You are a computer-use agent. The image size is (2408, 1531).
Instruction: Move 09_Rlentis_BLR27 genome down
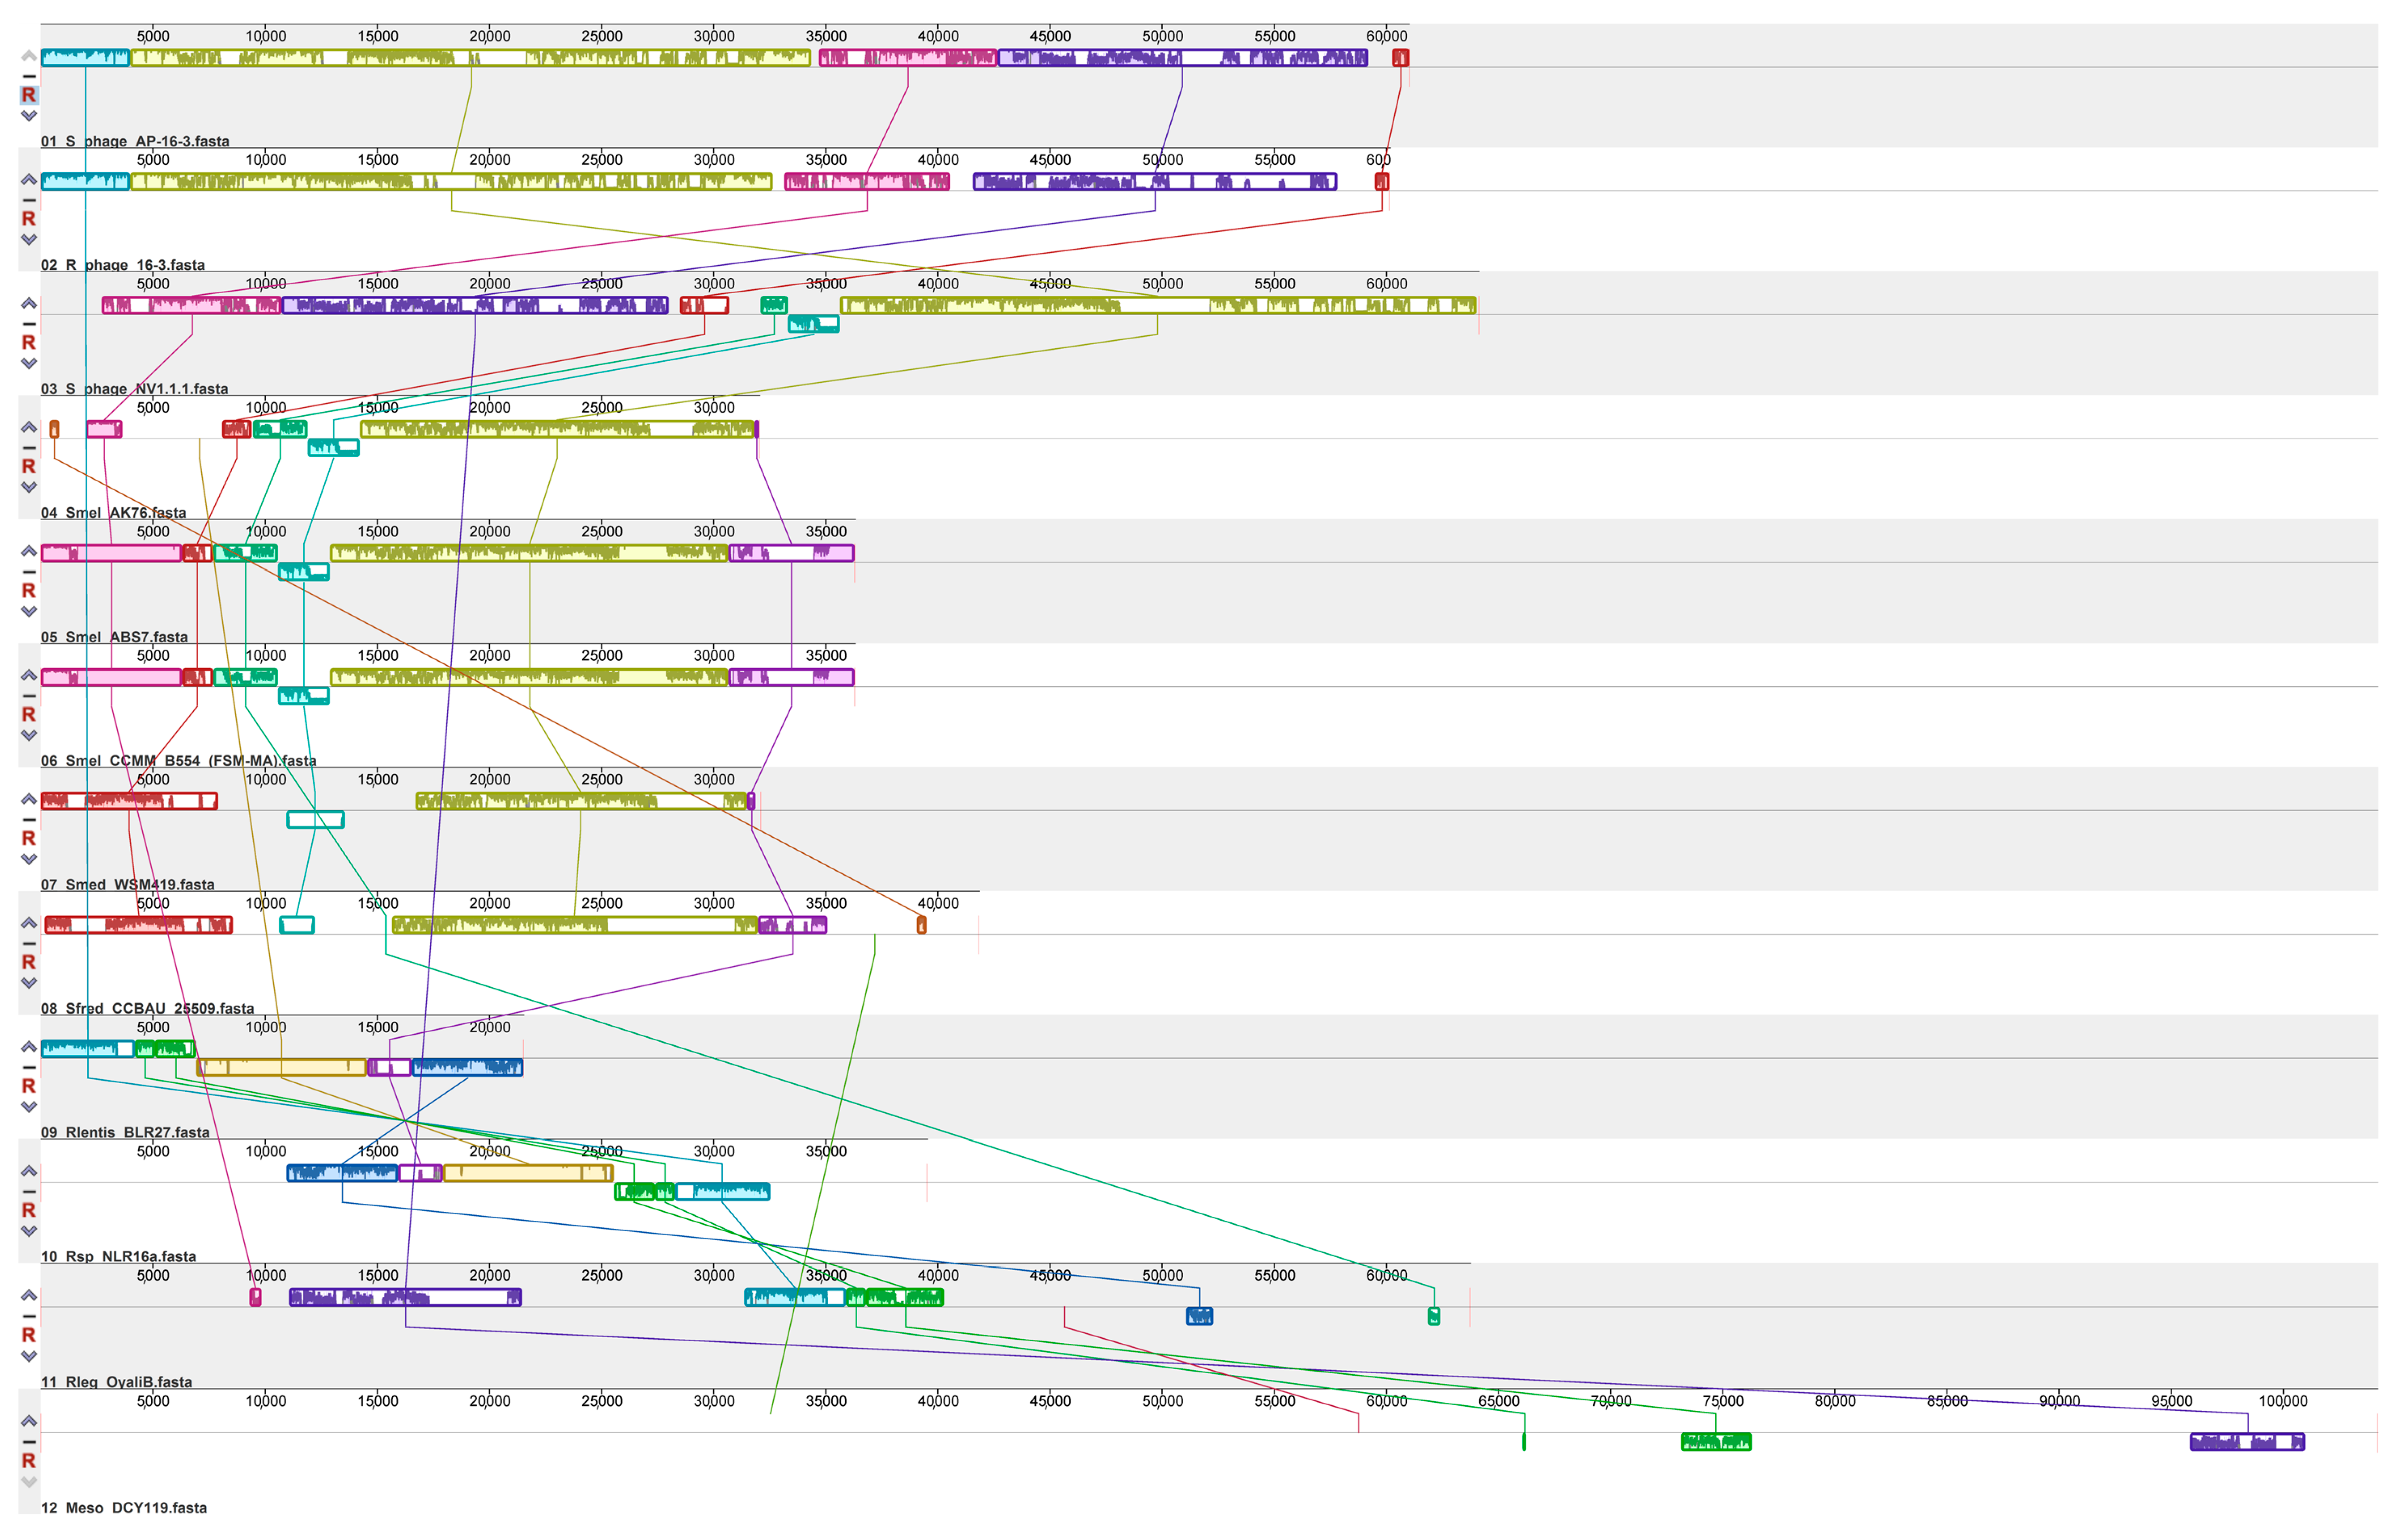tap(29, 1108)
